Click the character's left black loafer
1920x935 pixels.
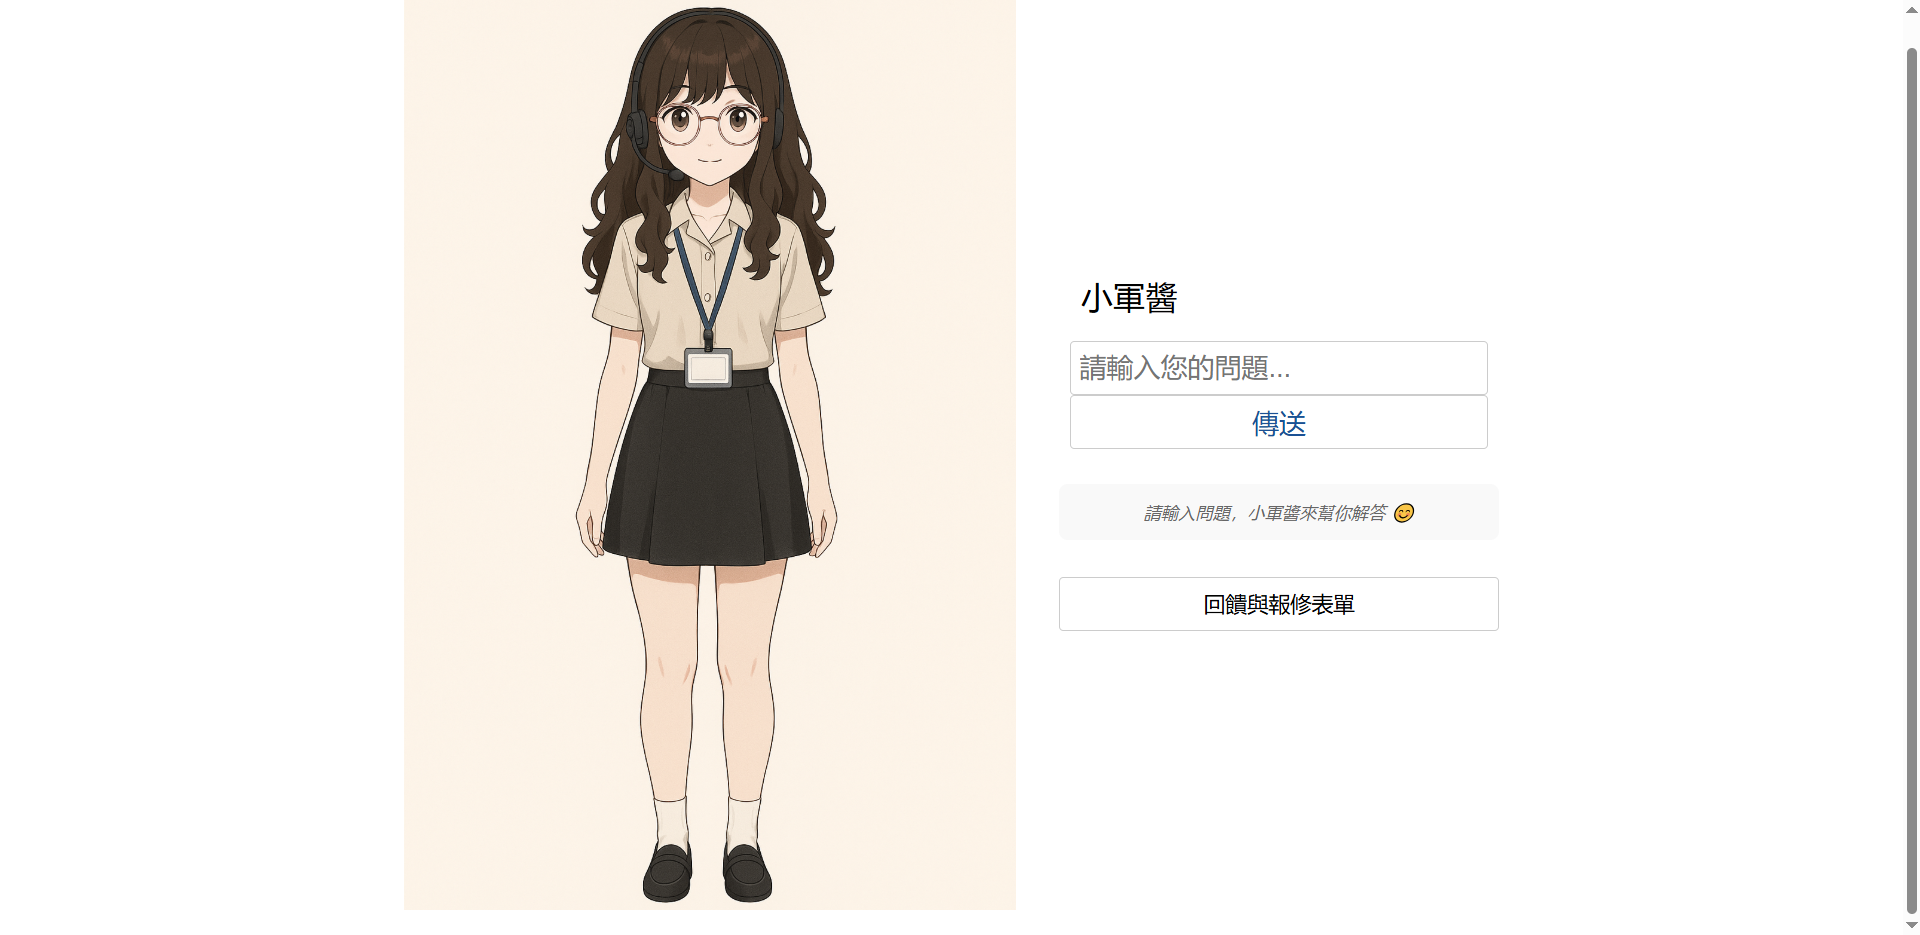click(x=747, y=872)
